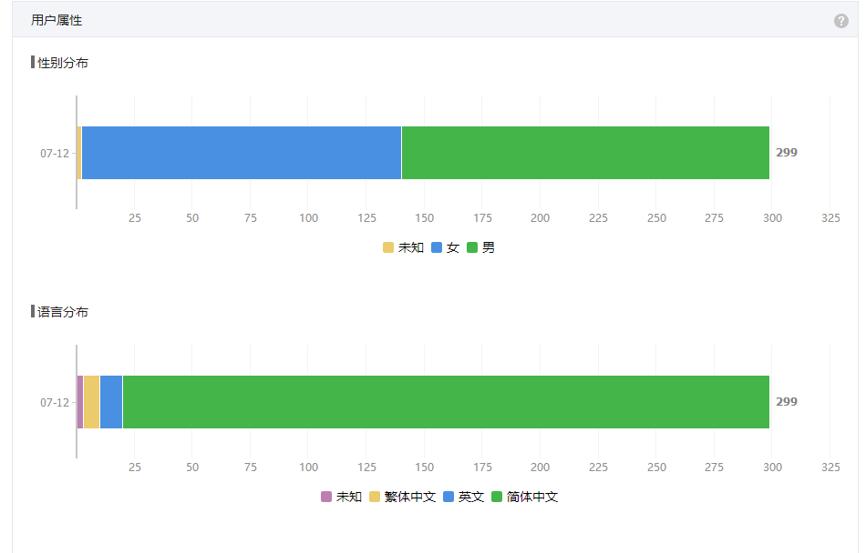Image resolution: width=866 pixels, height=553 pixels.
Task: Click the green 男 bar segment
Action: 585,153
